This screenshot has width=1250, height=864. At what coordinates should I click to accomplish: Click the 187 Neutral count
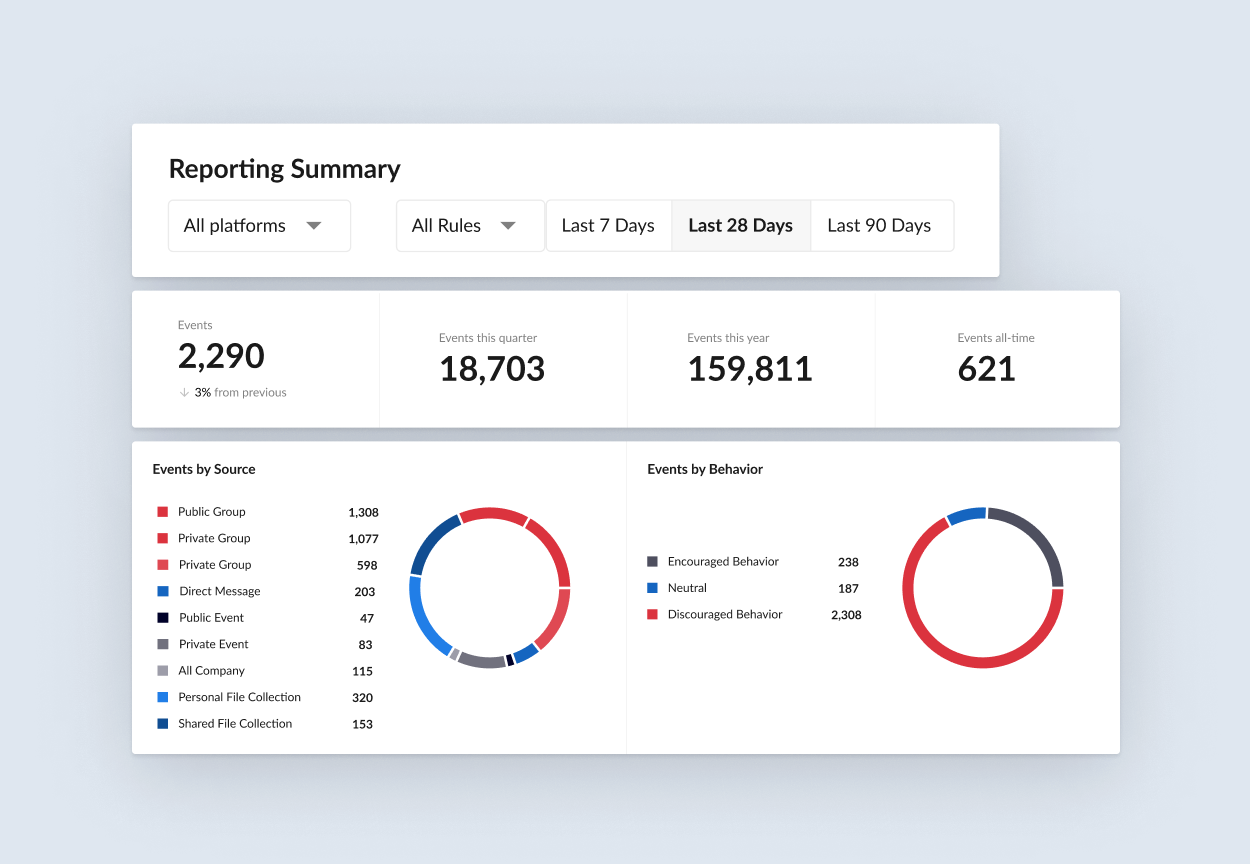pos(848,589)
